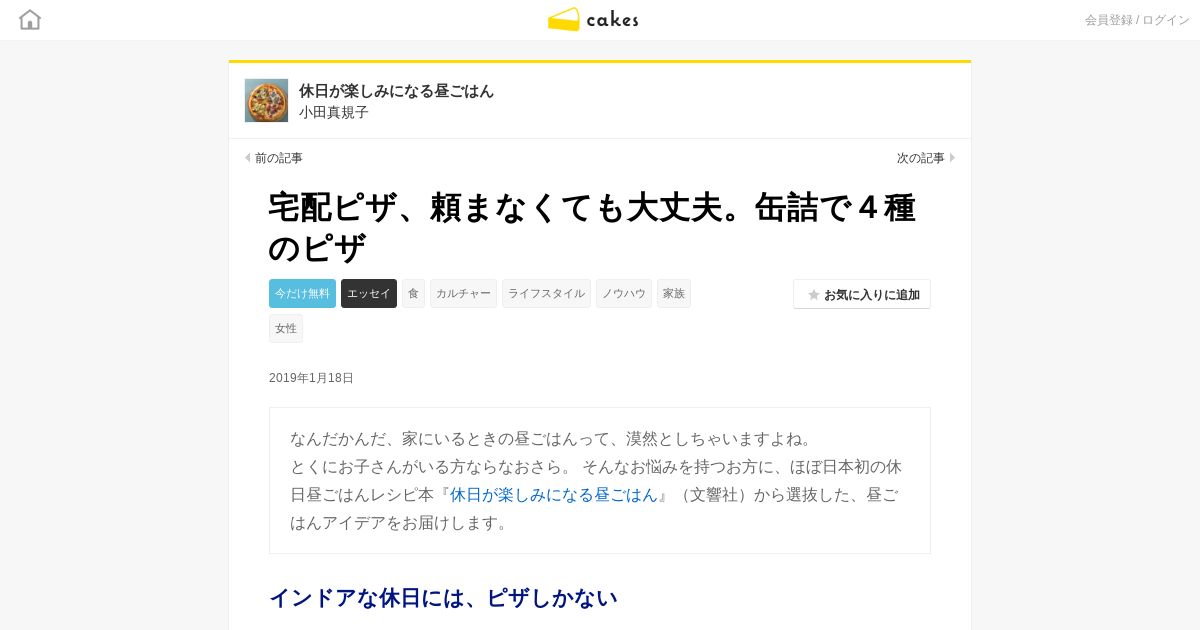This screenshot has width=1200, height=630.
Task: Select the エッセイ tag
Action: pyautogui.click(x=369, y=293)
